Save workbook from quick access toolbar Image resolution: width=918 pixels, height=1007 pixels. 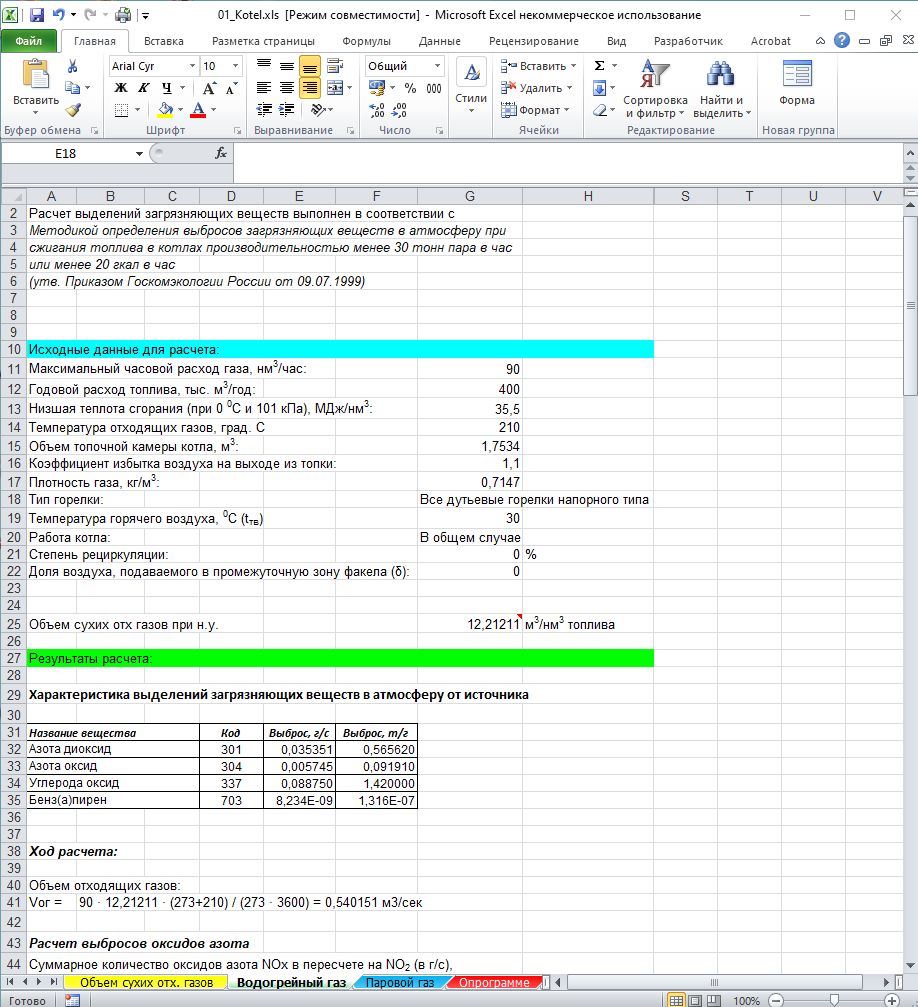click(x=37, y=14)
